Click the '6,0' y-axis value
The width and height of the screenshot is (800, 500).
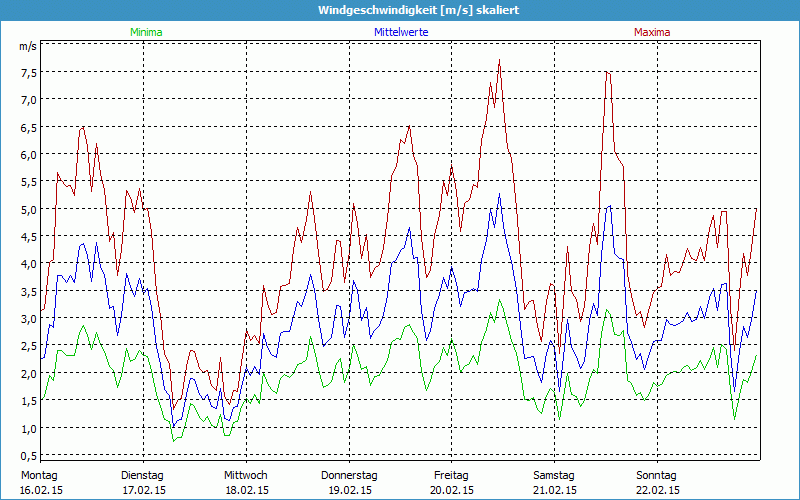point(29,155)
